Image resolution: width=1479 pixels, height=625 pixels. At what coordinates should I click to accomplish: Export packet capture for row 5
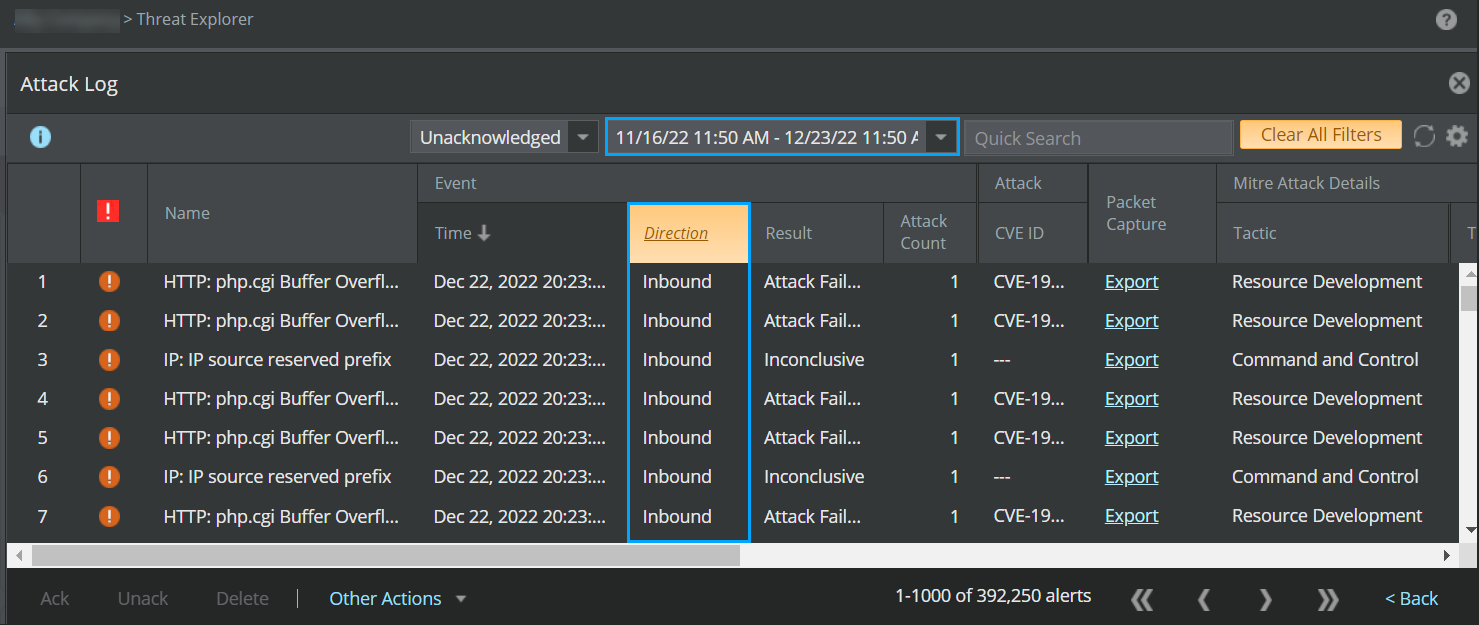[x=1131, y=438]
